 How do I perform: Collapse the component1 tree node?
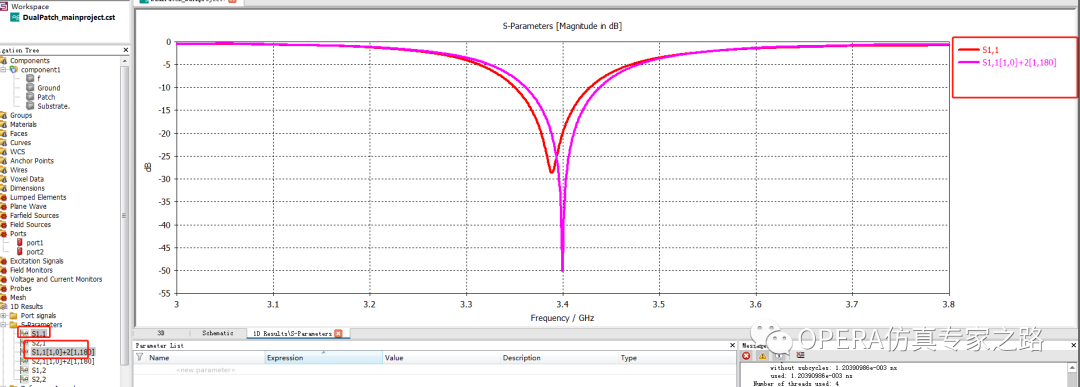4,70
